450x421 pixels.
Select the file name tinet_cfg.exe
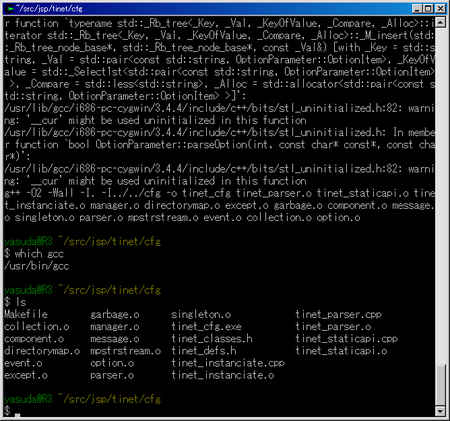[206, 327]
